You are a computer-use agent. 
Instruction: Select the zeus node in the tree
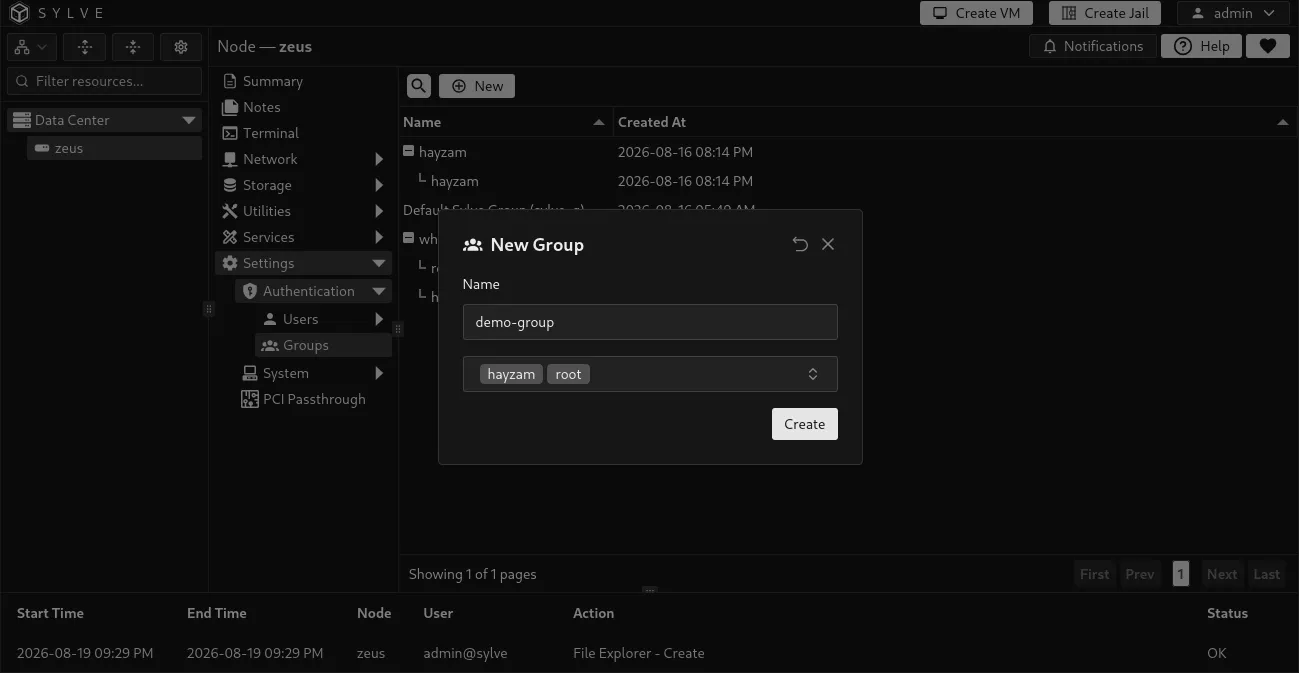pyautogui.click(x=114, y=148)
